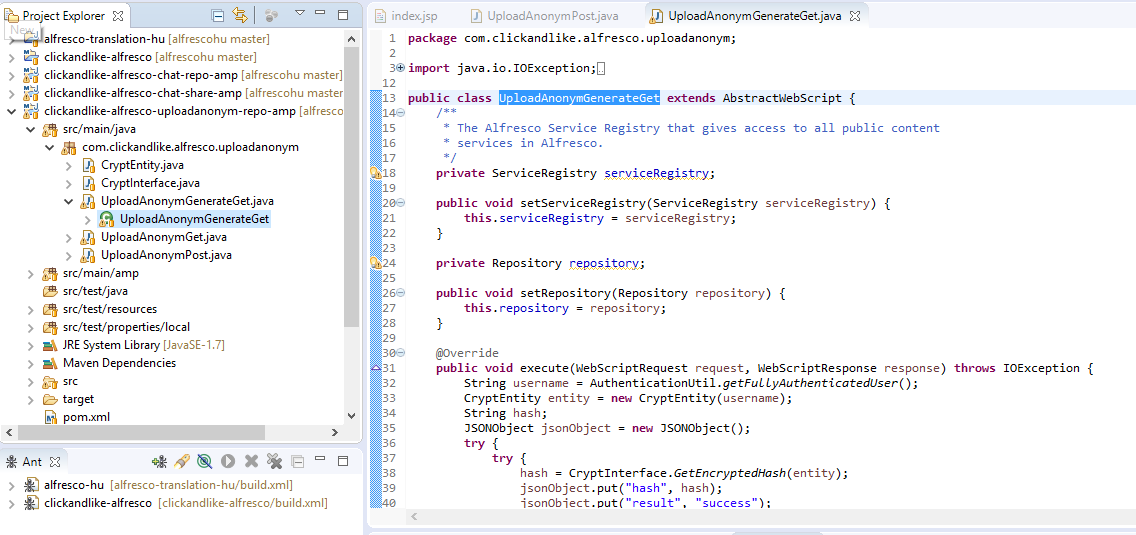Screen dimensions: 1136x535
Task: Click warning marker on editor line 18
Action: [375, 173]
